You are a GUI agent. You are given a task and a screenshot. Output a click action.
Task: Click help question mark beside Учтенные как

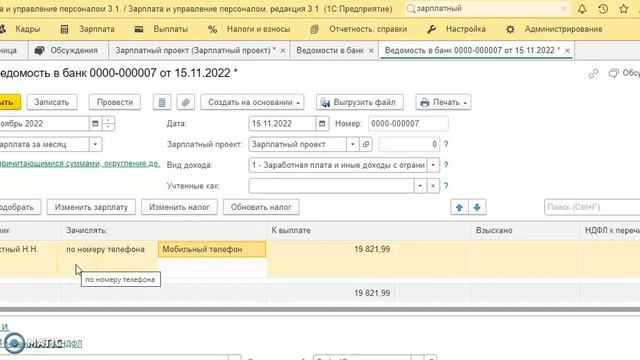pos(446,186)
